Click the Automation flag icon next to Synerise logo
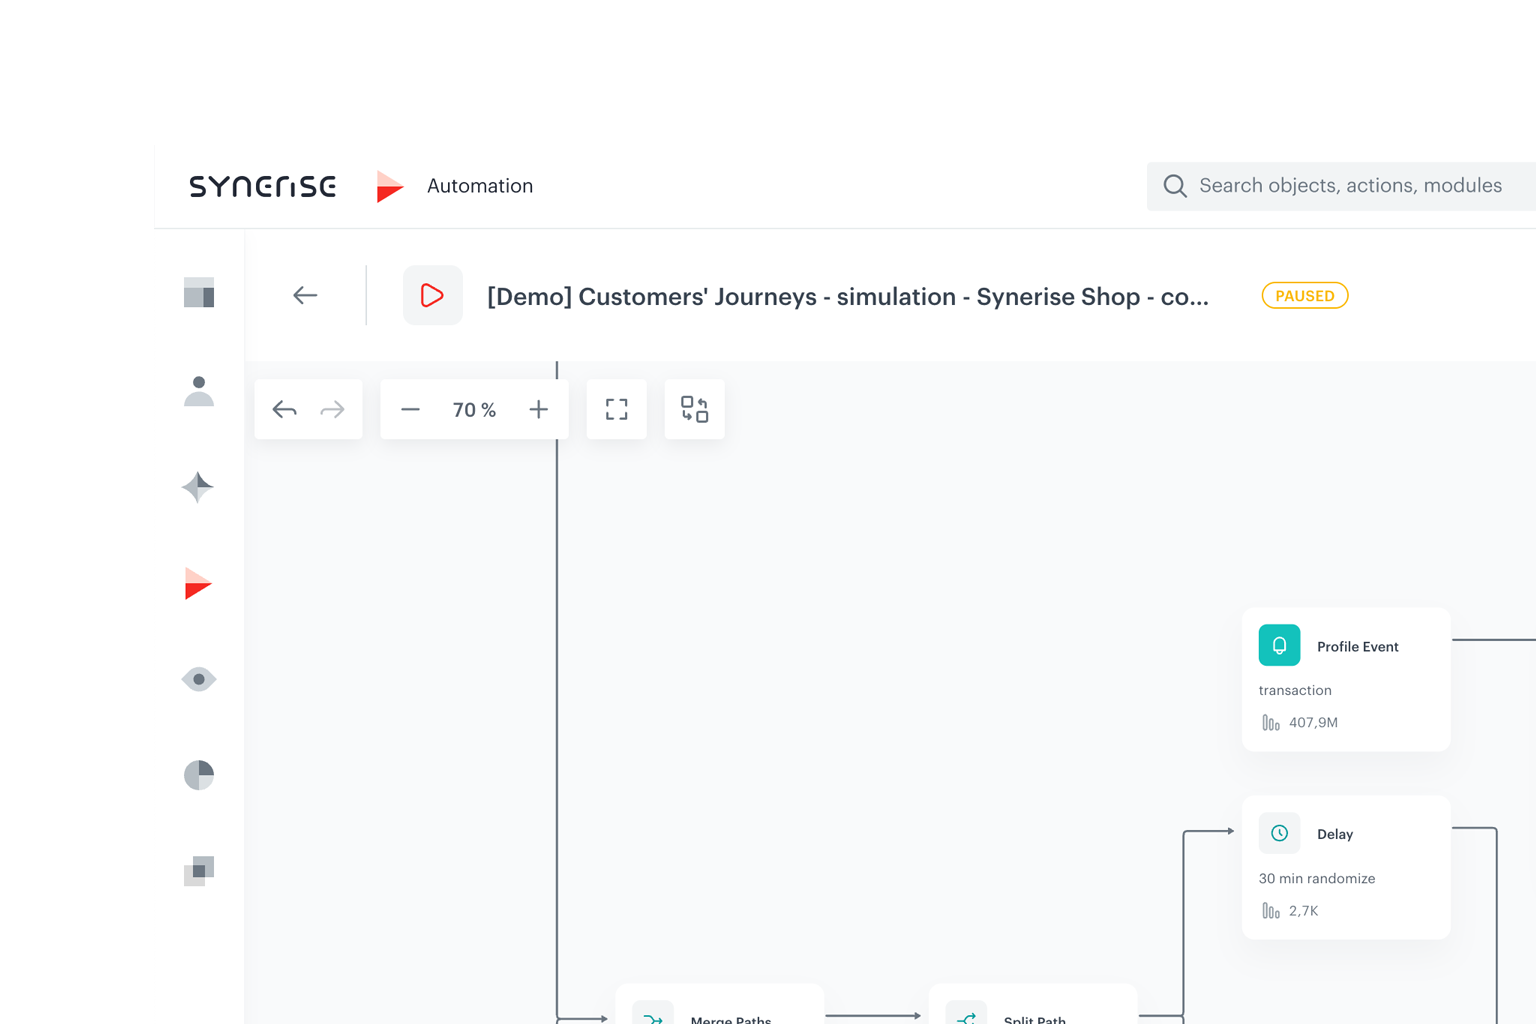The height and width of the screenshot is (1024, 1536). [390, 186]
